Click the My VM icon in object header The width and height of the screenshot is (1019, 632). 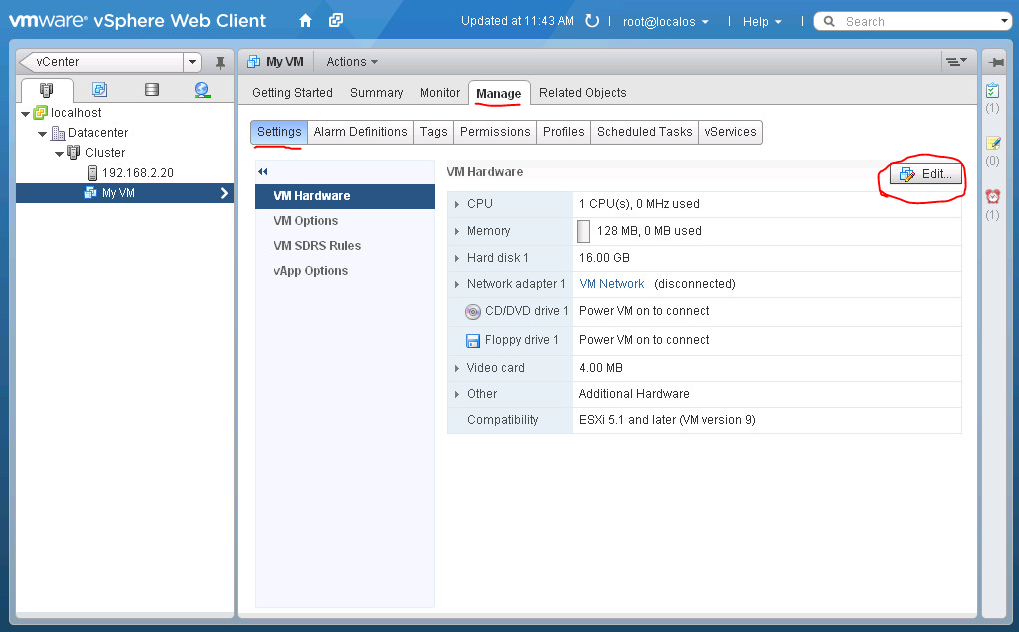pos(253,62)
